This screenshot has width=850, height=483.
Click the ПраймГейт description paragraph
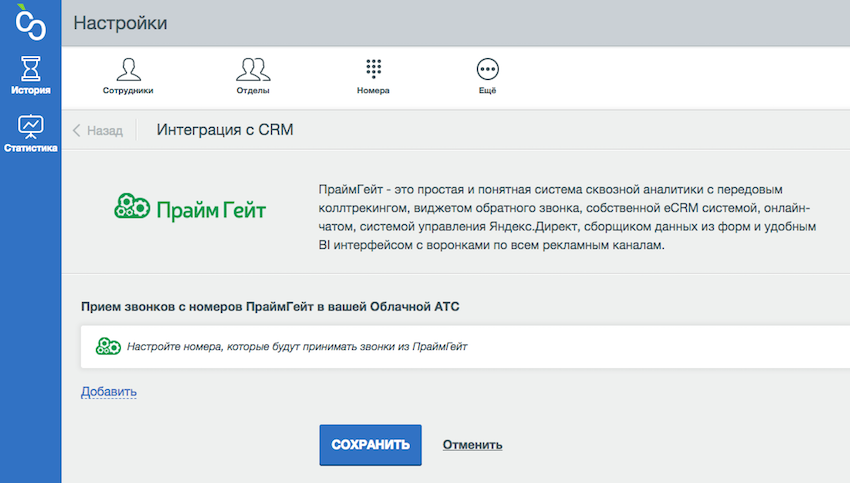tap(567, 217)
